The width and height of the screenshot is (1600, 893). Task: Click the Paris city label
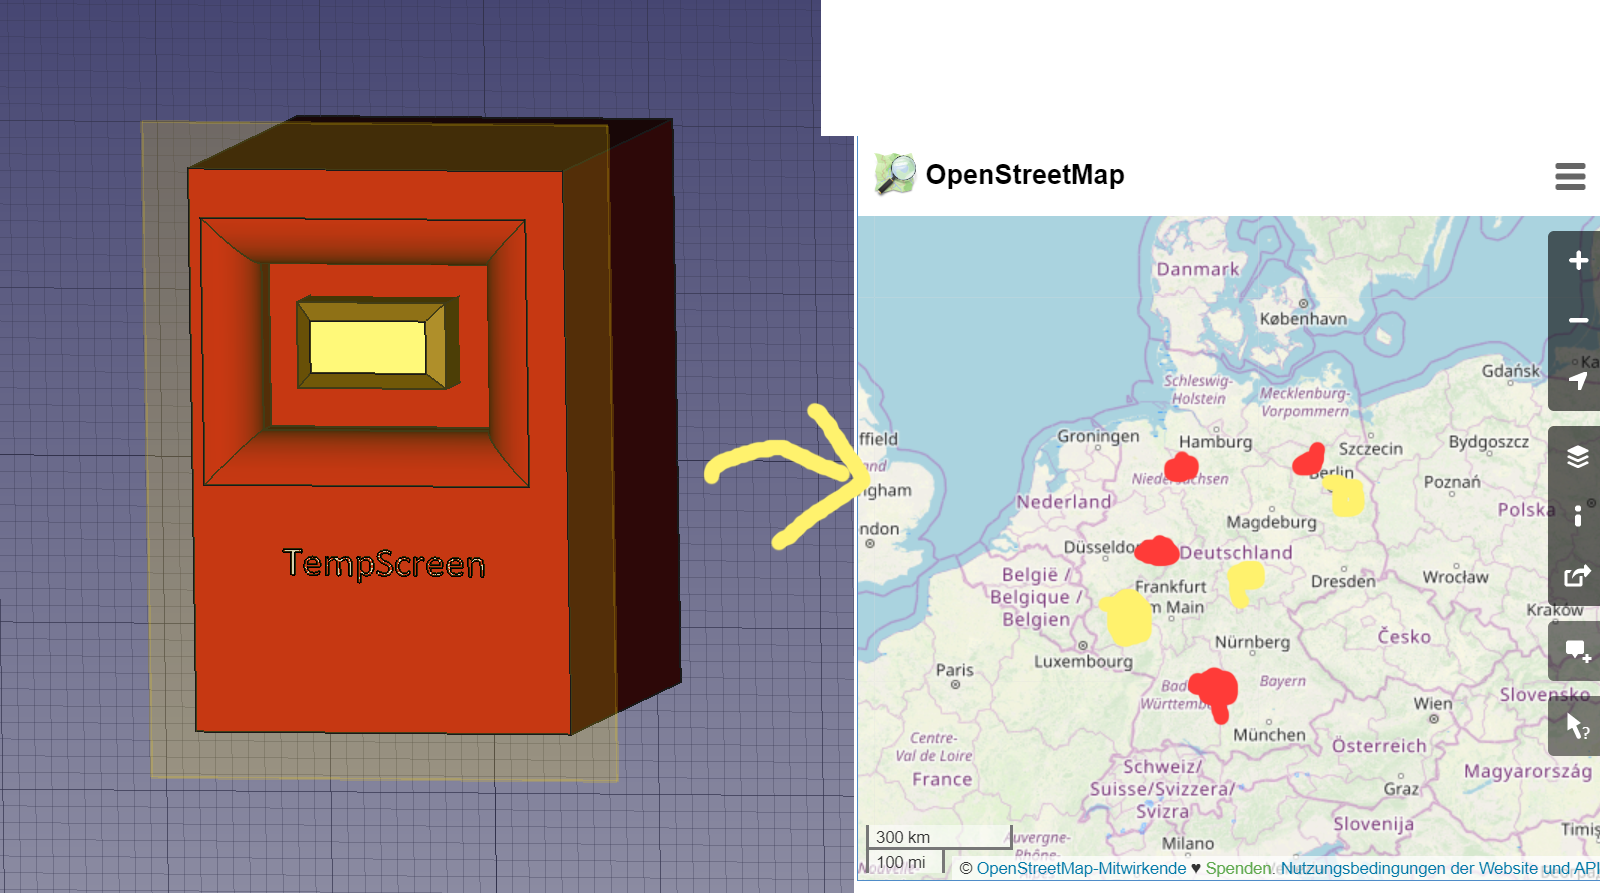[x=954, y=670]
